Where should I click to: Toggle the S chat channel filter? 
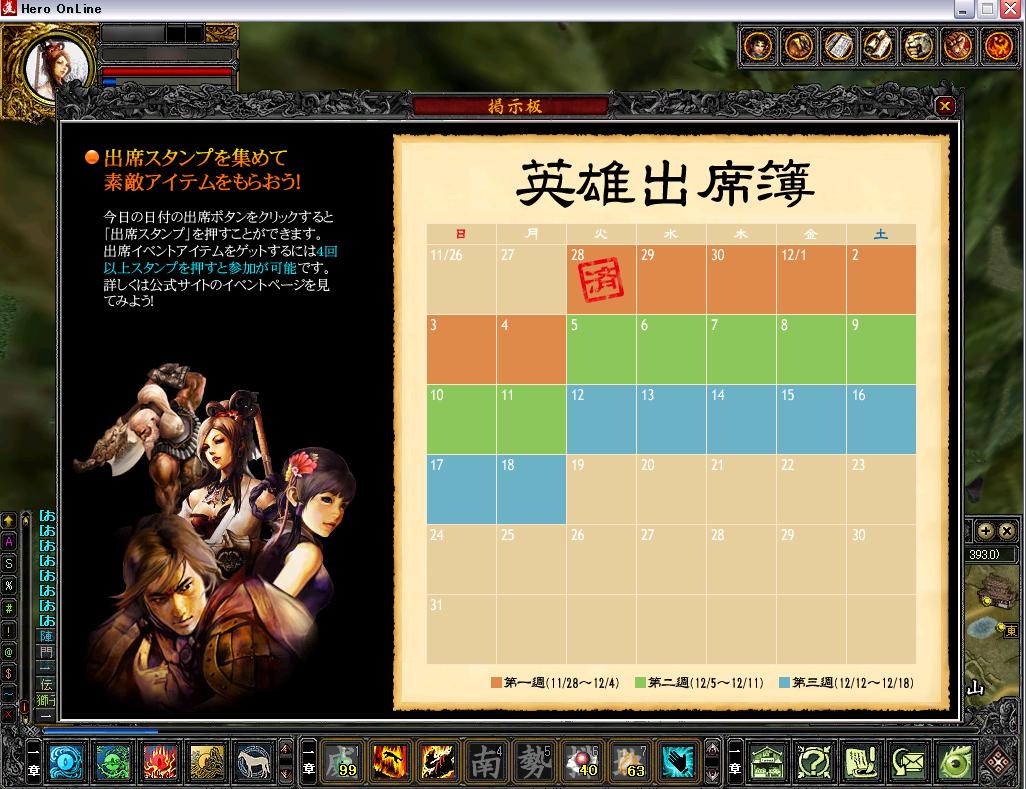[x=9, y=563]
